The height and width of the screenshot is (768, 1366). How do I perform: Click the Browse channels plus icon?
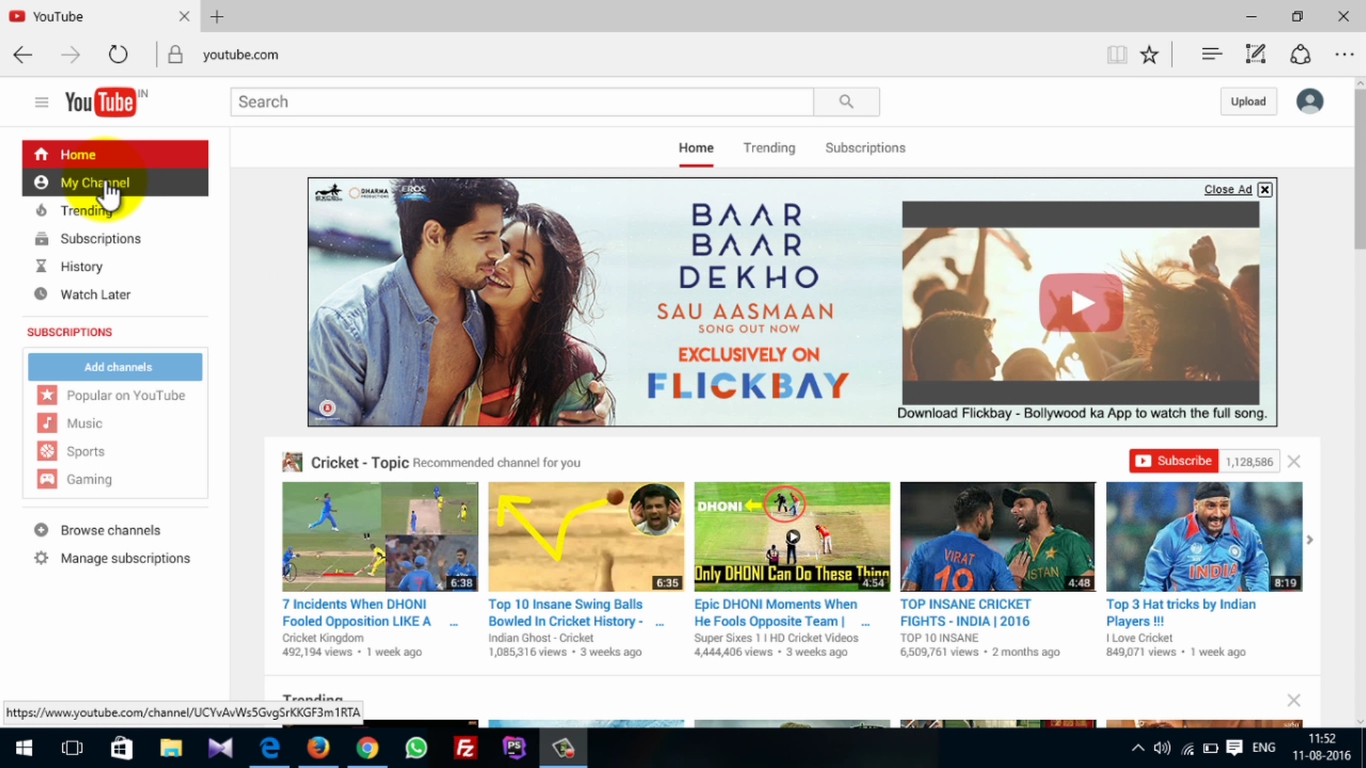(41, 530)
